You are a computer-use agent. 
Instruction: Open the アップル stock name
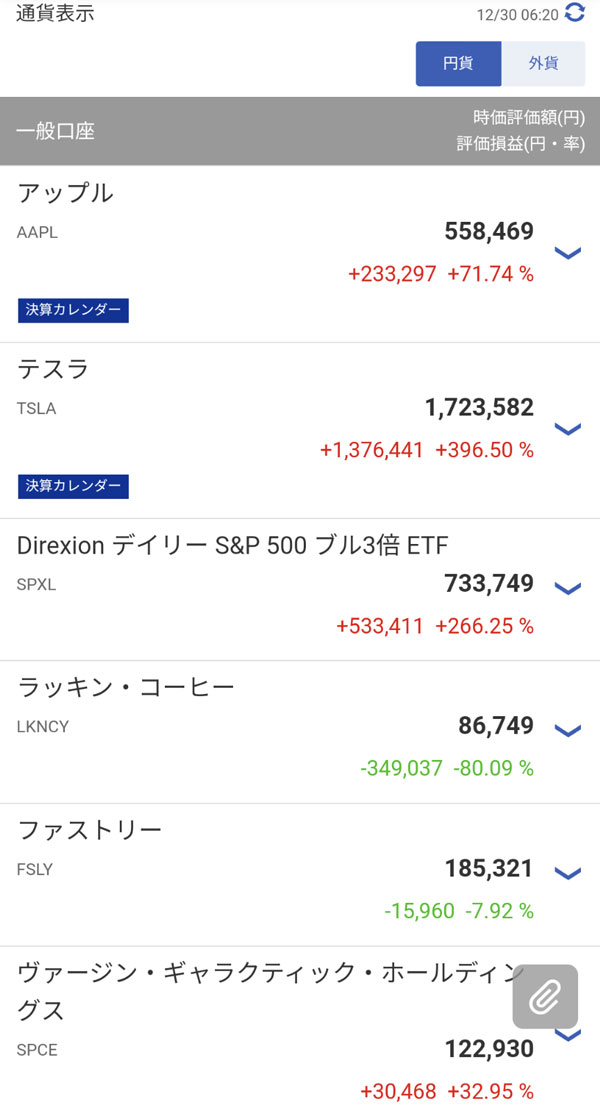[66, 194]
